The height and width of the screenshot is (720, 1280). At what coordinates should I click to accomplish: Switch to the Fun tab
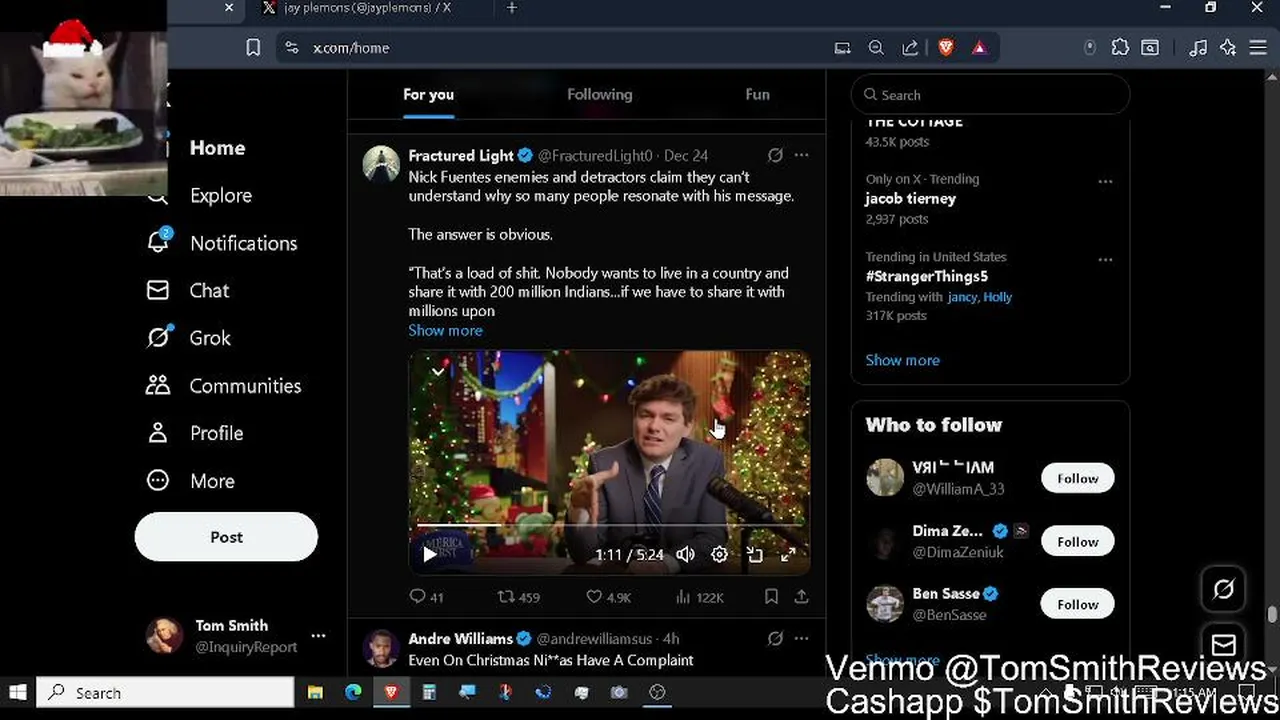click(757, 94)
